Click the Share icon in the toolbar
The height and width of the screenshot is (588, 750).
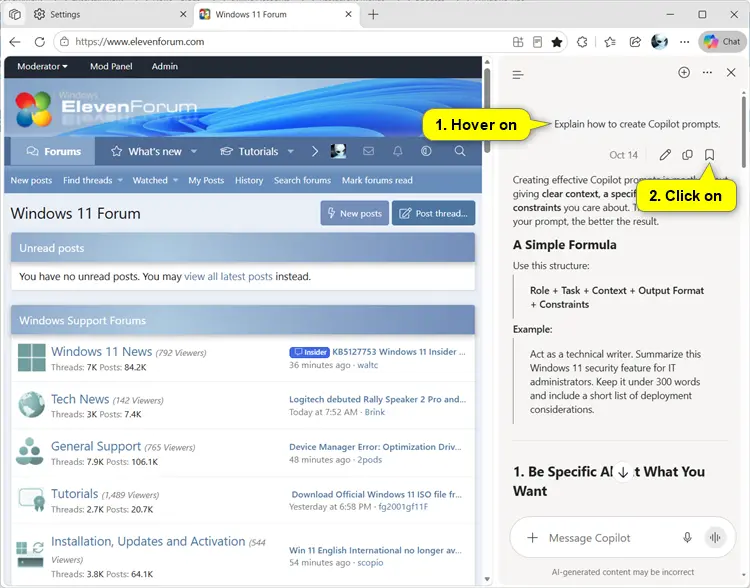(x=635, y=42)
